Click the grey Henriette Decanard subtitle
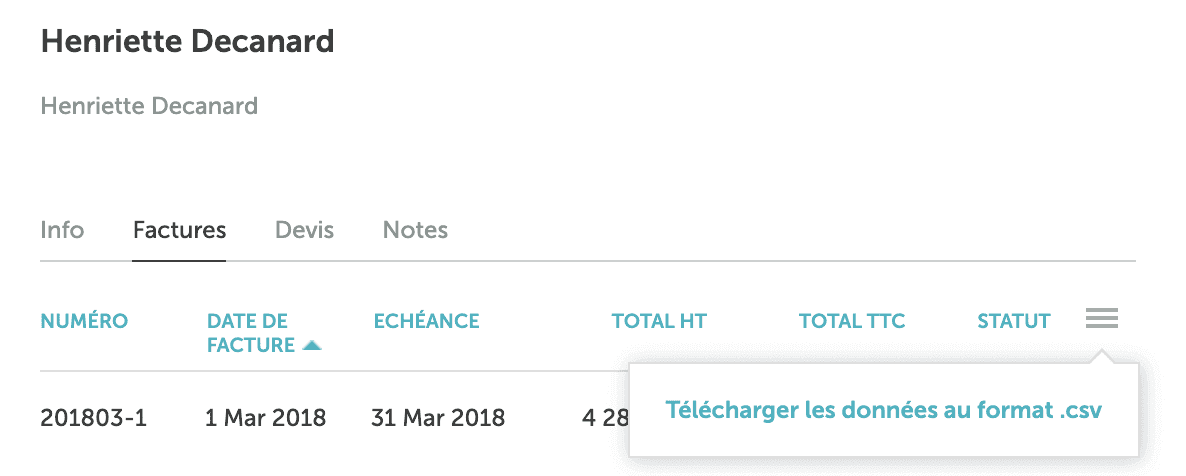Viewport: 1186px width, 476px height. (x=149, y=105)
